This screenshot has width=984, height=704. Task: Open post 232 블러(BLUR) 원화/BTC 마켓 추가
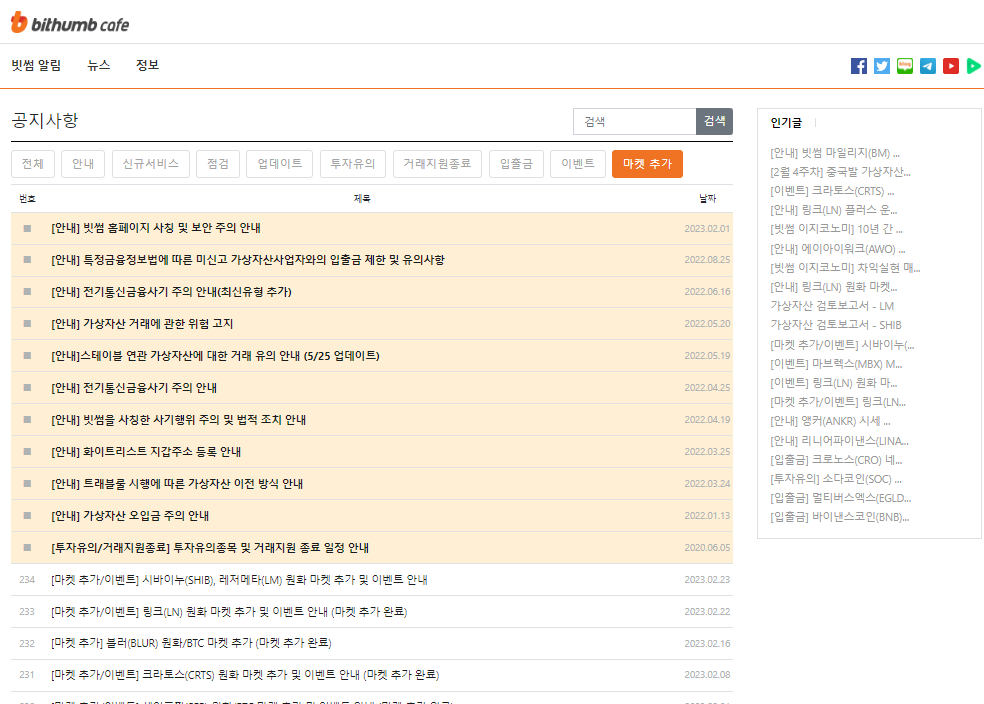point(191,643)
